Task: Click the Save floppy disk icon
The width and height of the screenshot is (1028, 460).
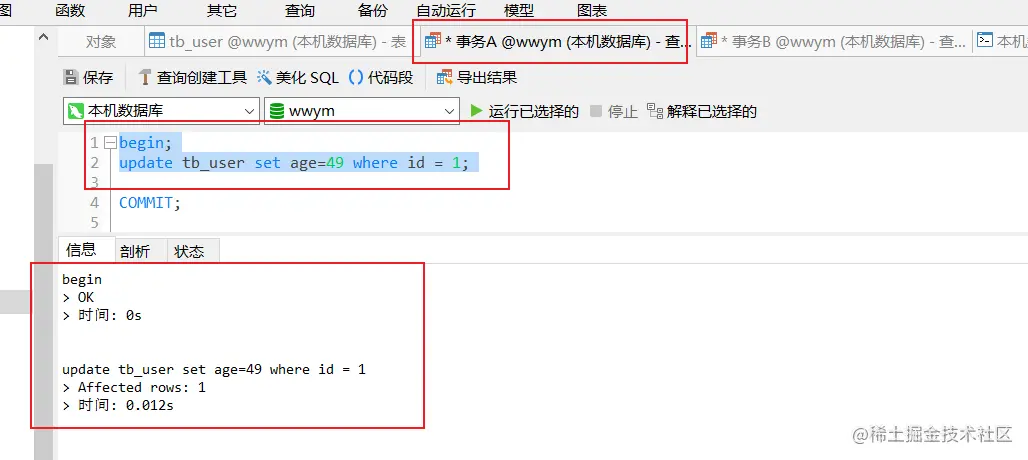Action: pyautogui.click(x=70, y=77)
